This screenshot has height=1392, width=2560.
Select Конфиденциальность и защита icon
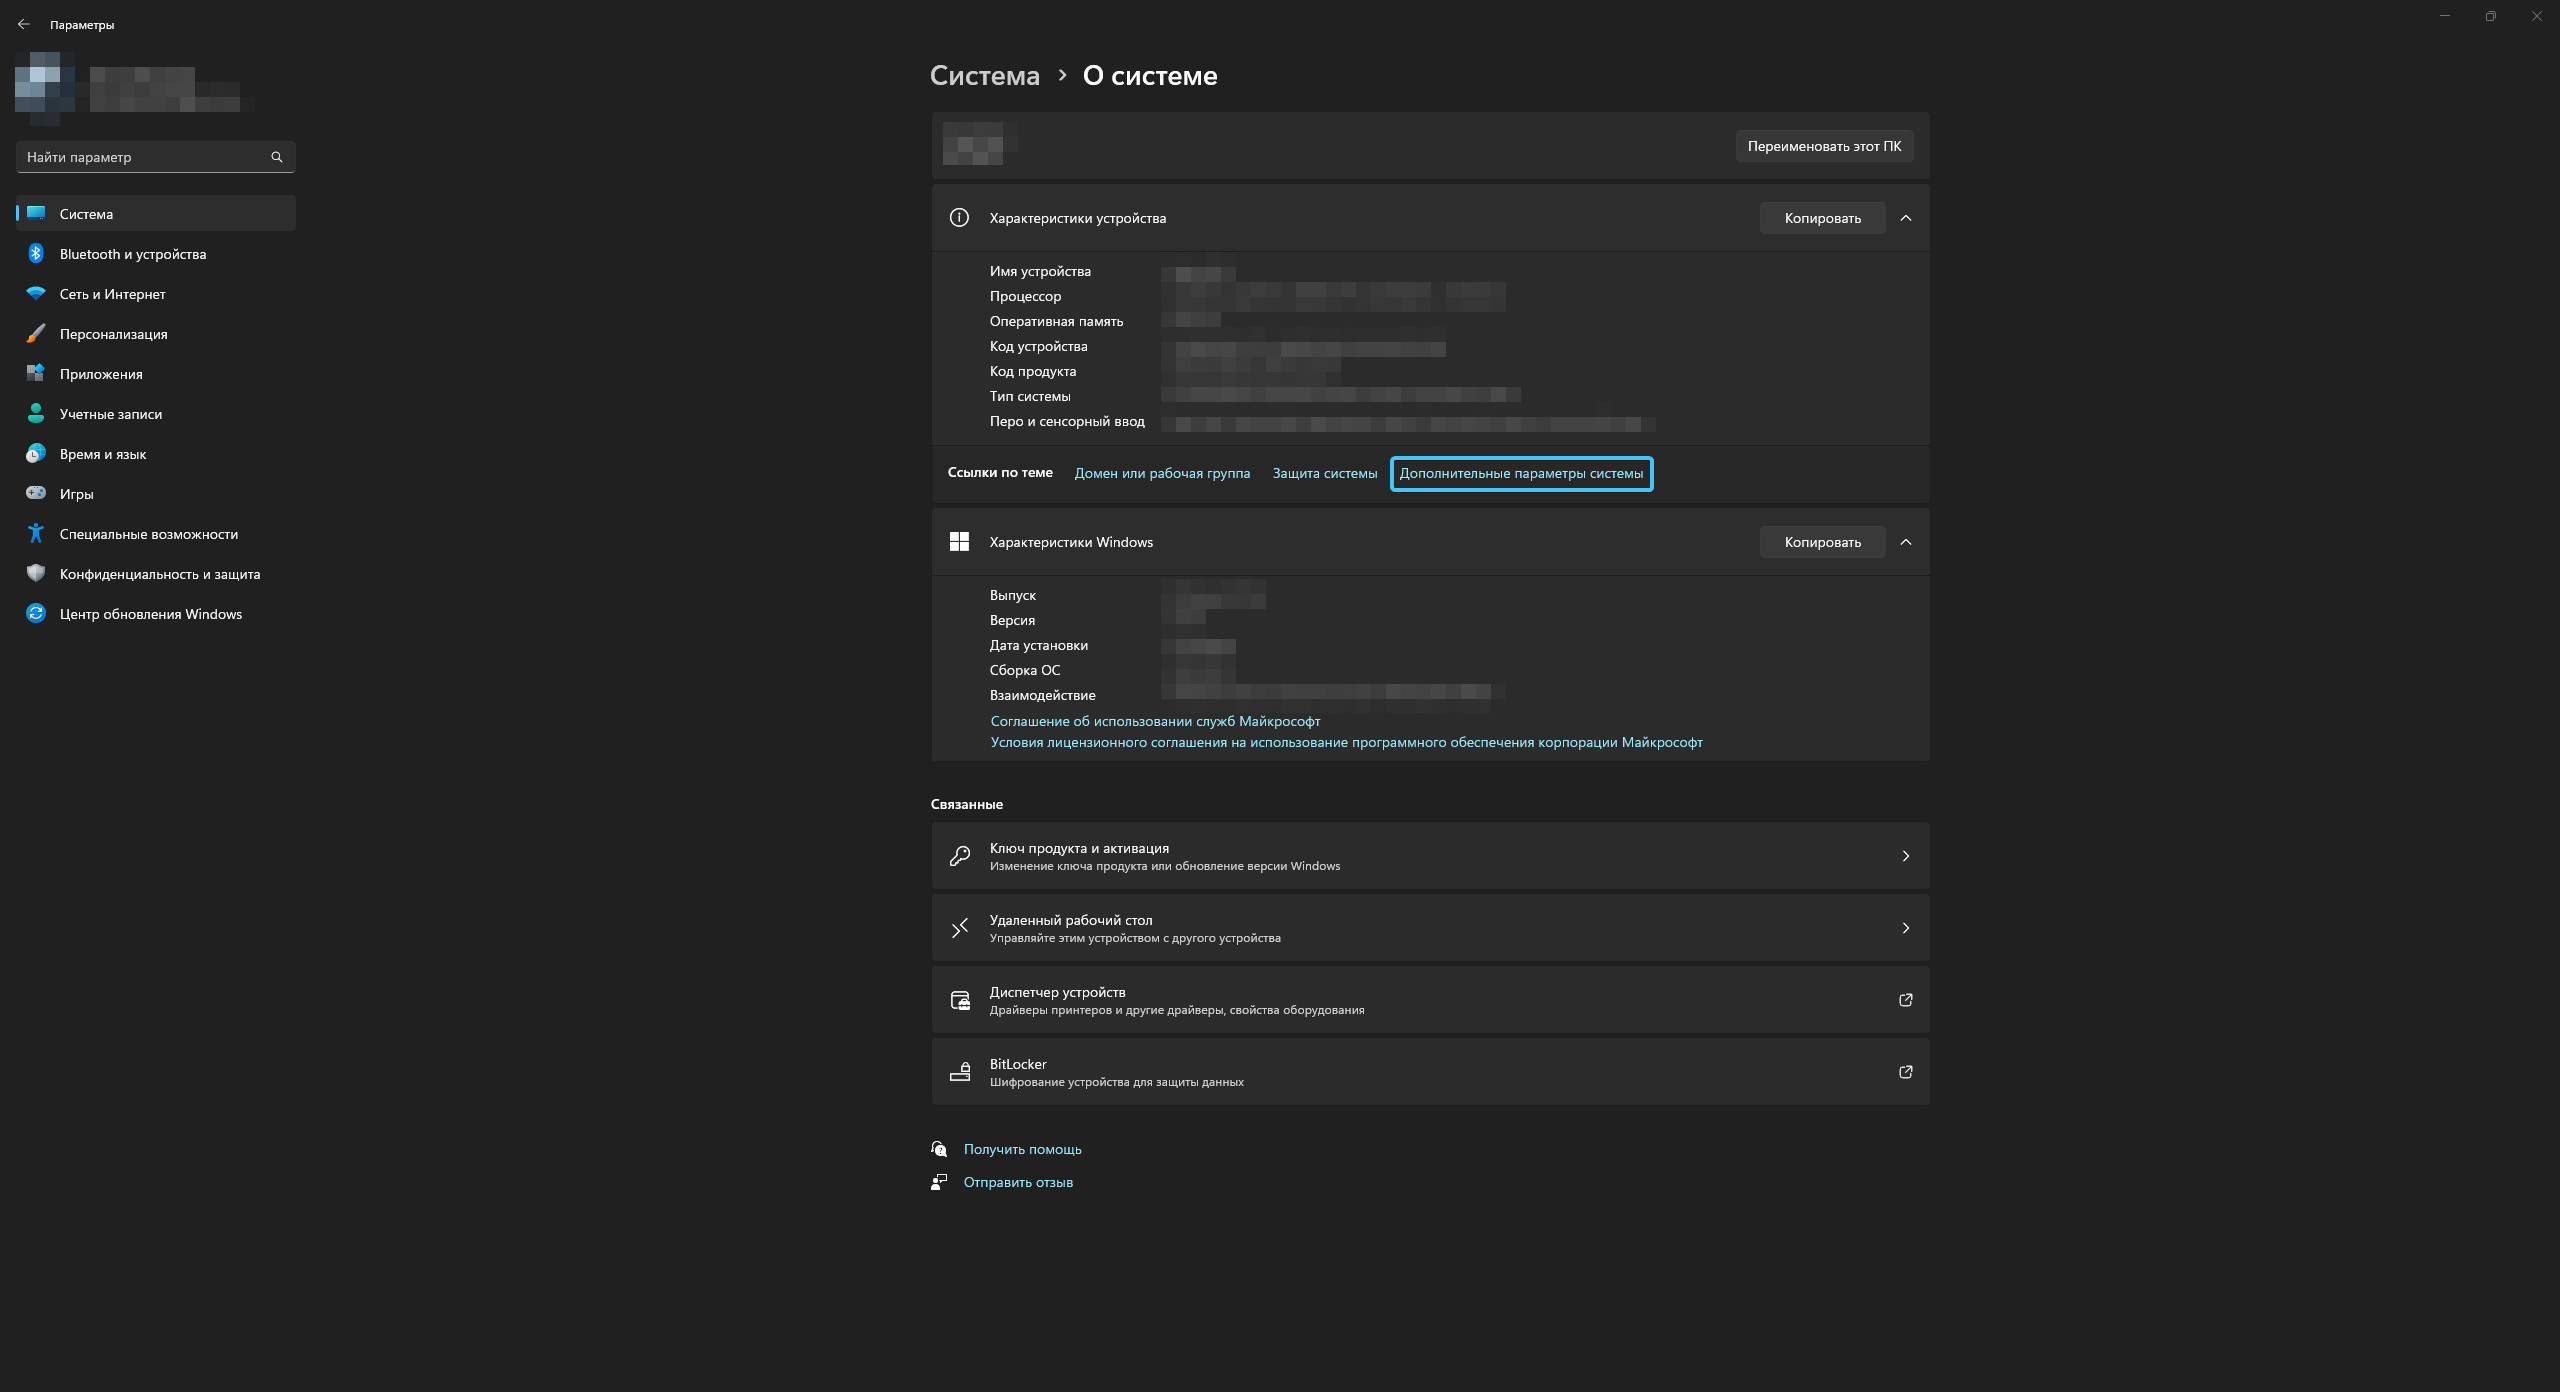click(x=36, y=574)
